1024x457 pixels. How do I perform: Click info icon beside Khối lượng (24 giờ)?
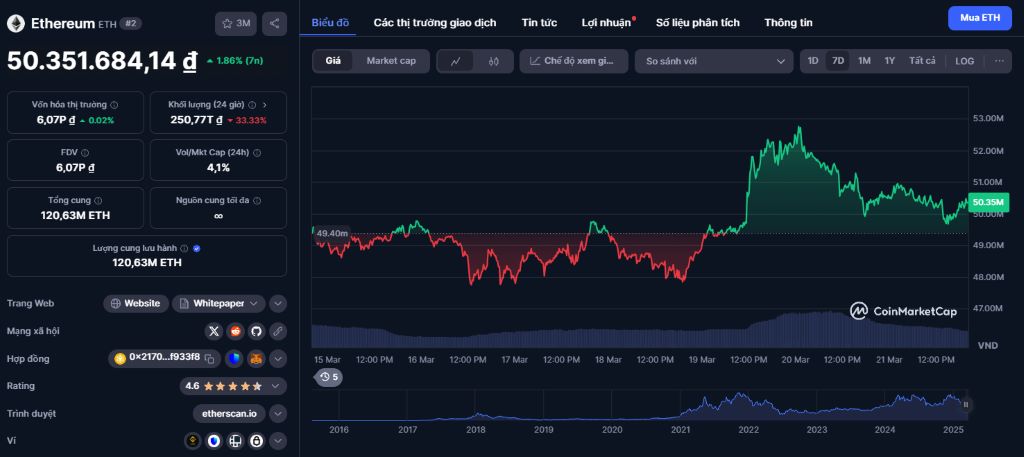click(x=252, y=104)
